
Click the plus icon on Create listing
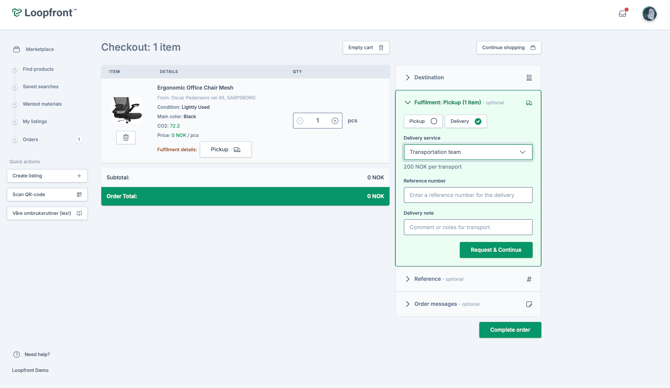pos(79,176)
